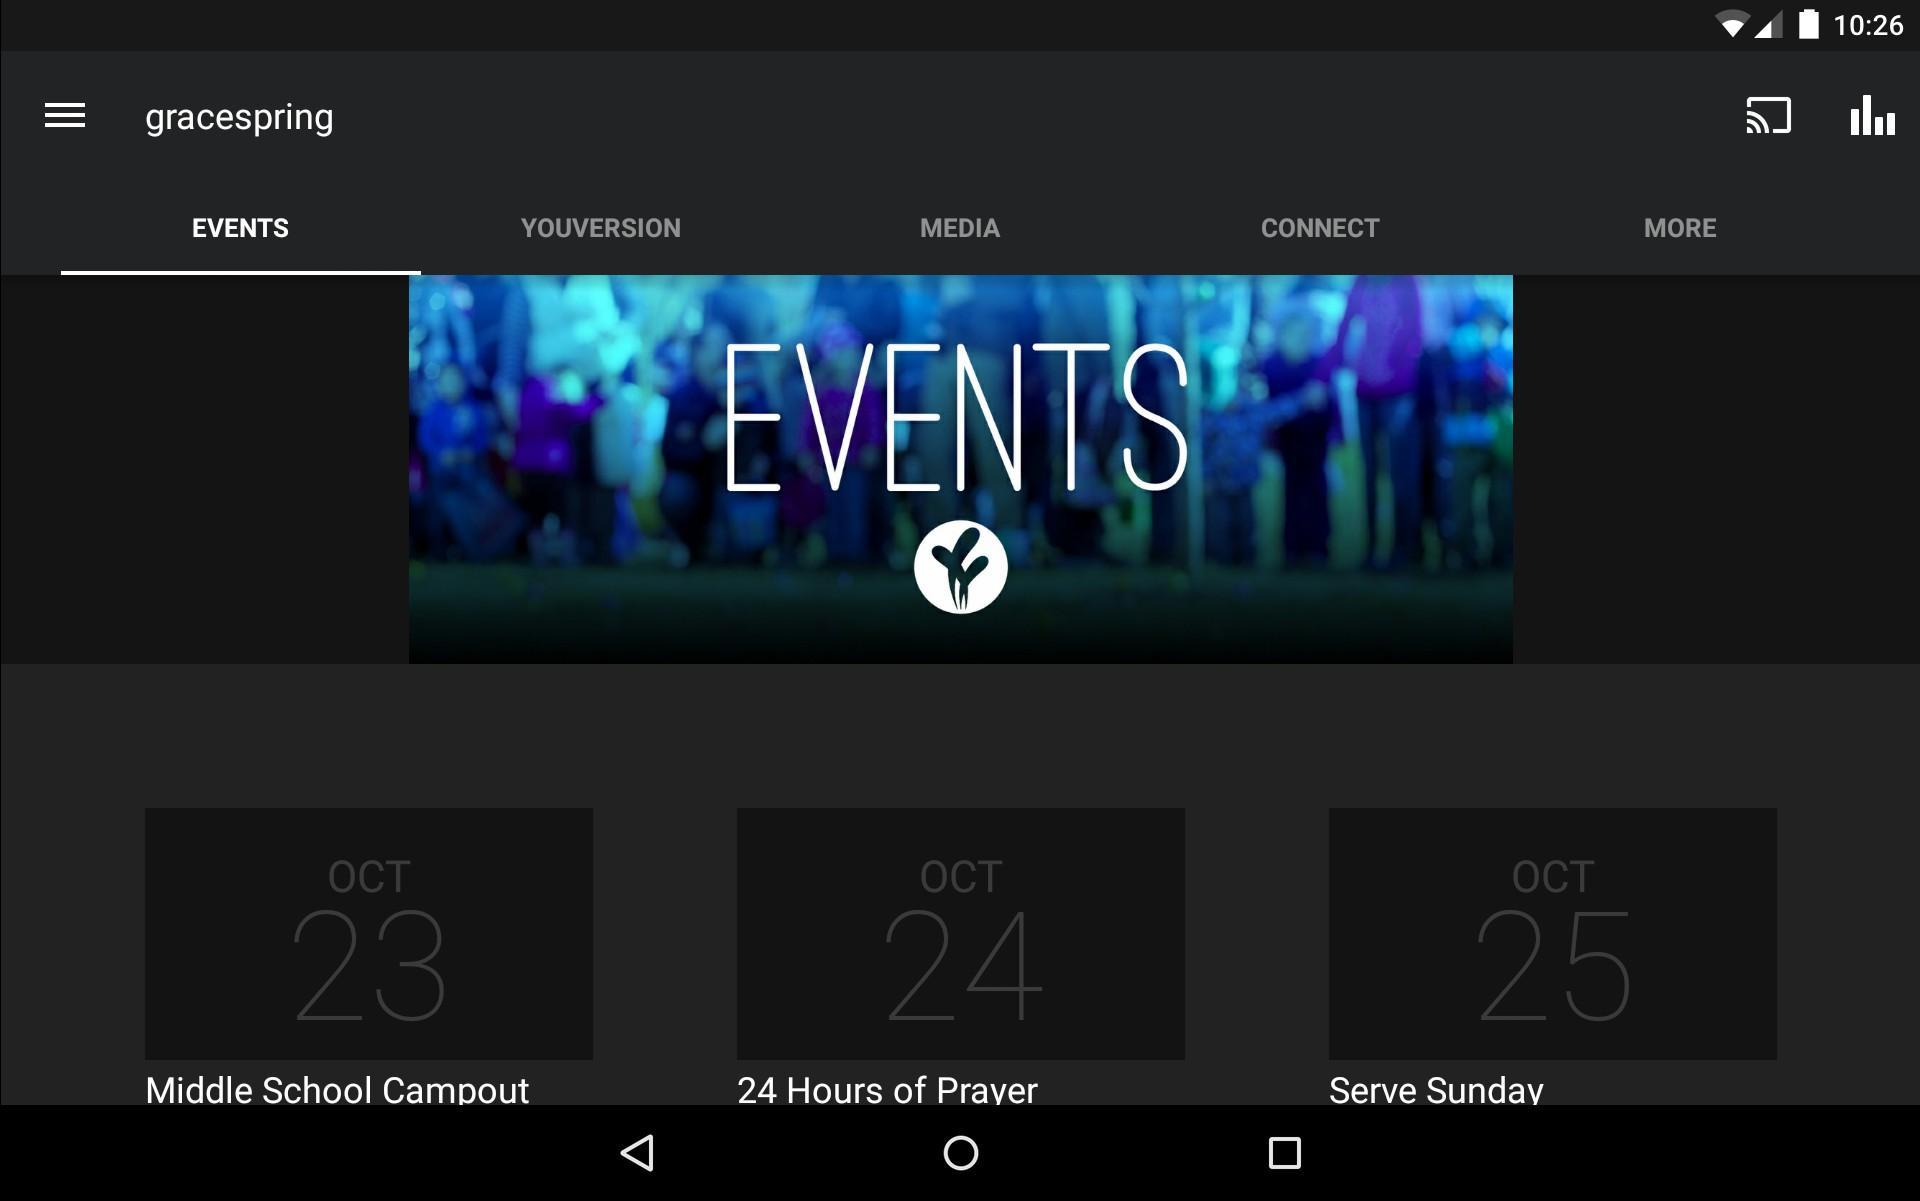Viewport: 1920px width, 1201px height.
Task: Open the OCT 25 event card
Action: click(x=1553, y=934)
